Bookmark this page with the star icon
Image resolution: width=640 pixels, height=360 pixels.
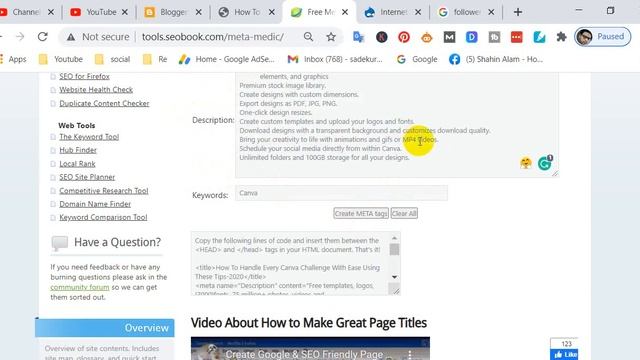tap(331, 37)
